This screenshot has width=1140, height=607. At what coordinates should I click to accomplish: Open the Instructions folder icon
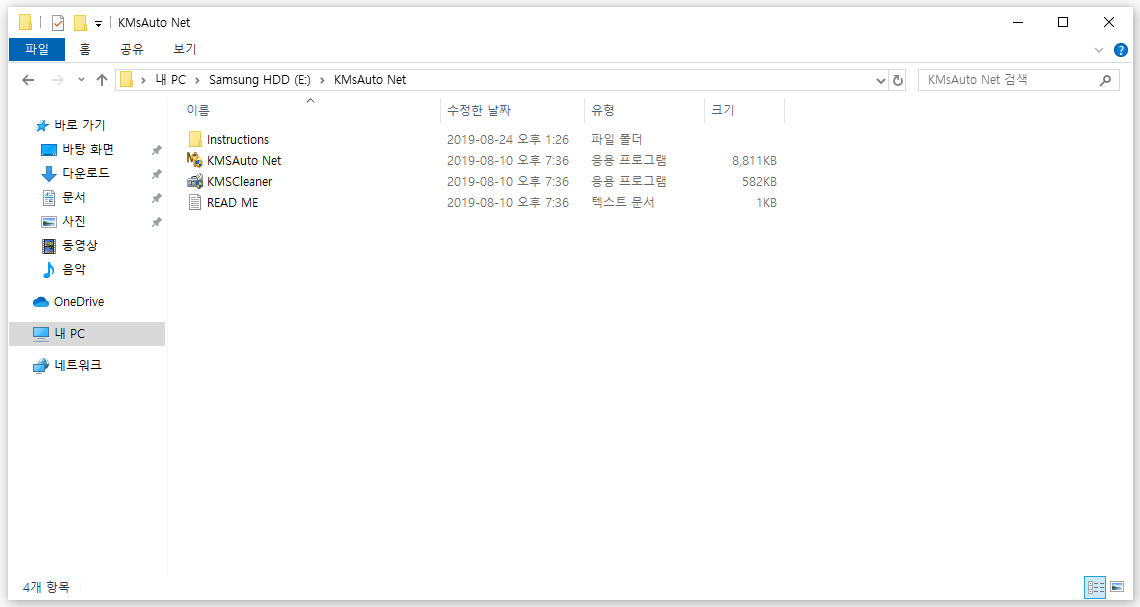pyautogui.click(x=195, y=140)
